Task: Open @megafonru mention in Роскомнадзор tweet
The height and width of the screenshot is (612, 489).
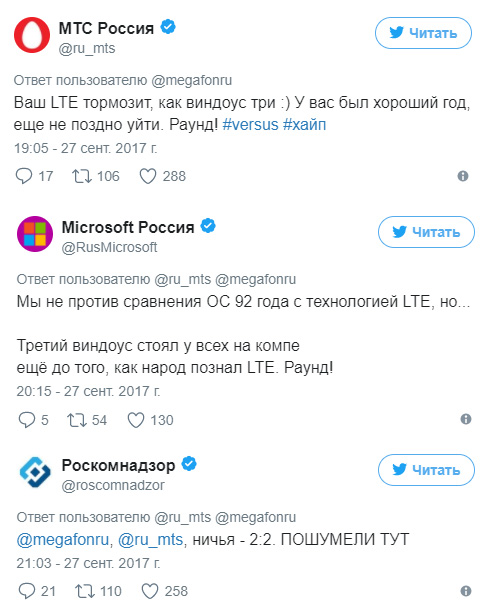Action: coord(63,540)
